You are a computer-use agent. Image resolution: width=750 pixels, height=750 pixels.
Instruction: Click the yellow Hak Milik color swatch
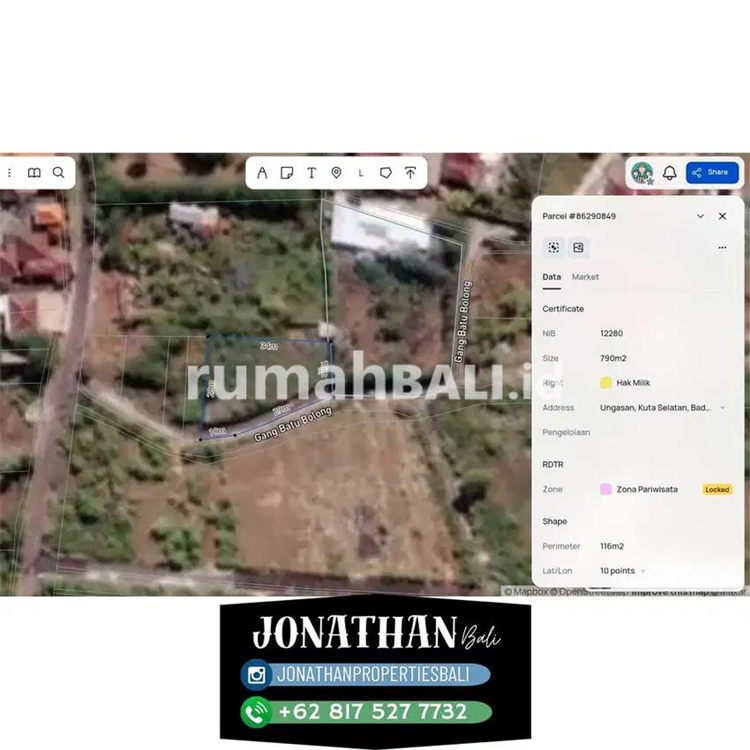point(606,383)
